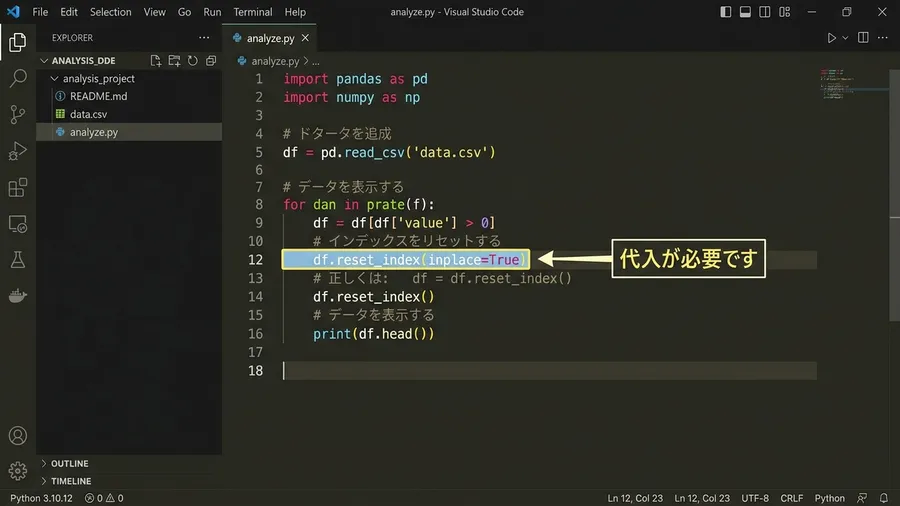Toggle the primary side bar
Viewport: 900px width, 506px height.
point(726,11)
